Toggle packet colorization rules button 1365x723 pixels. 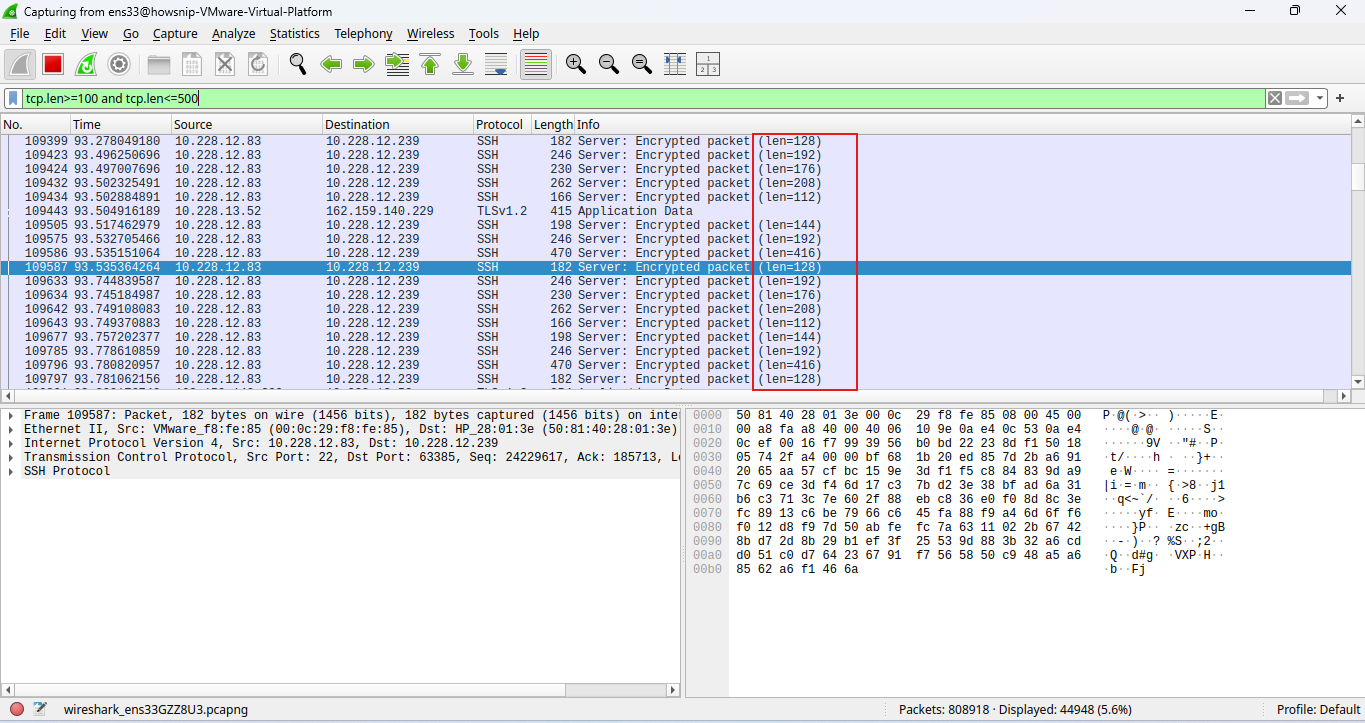point(536,64)
